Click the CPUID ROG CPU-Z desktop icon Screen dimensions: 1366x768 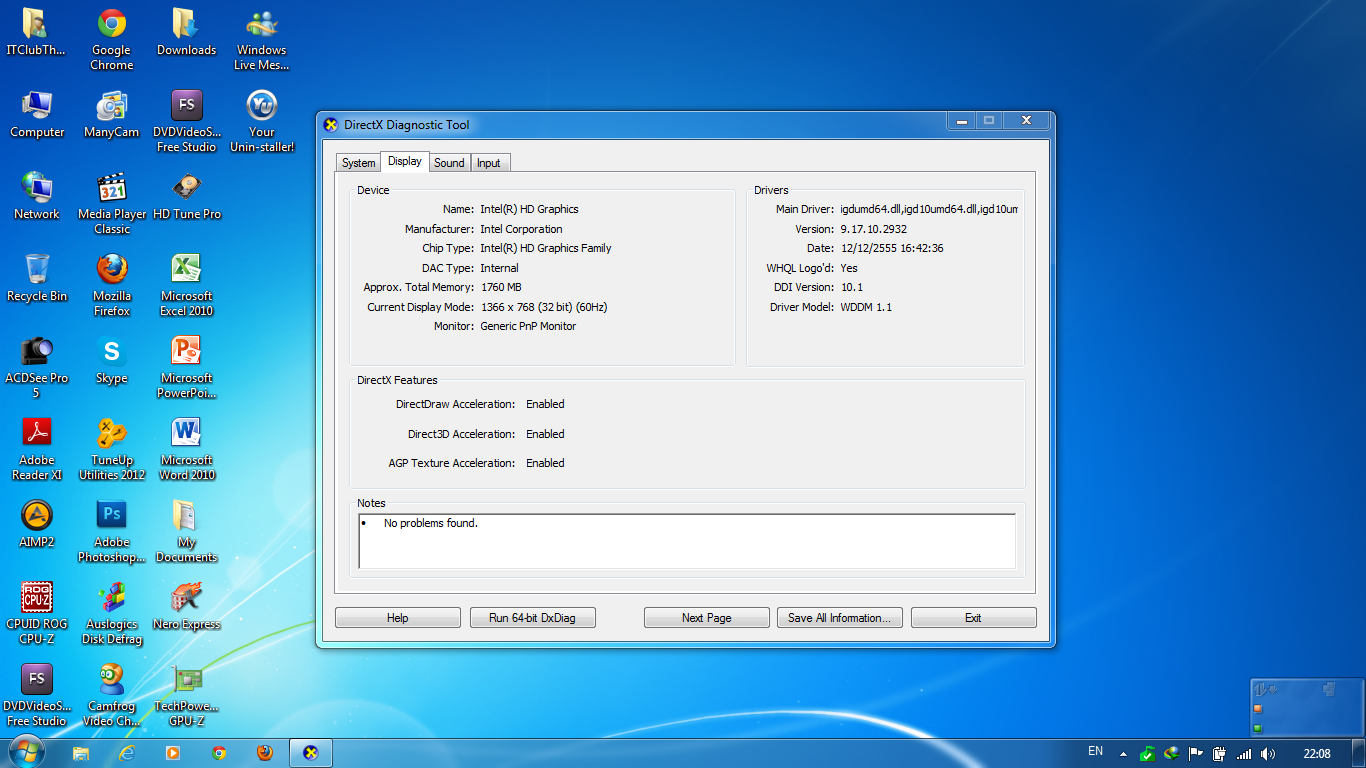click(x=37, y=614)
